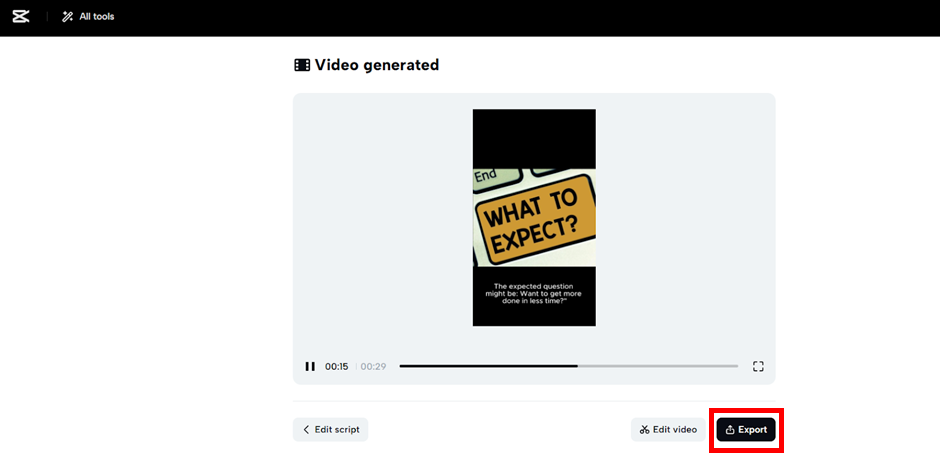Click the CapCut logo icon
The height and width of the screenshot is (453, 940).
[x=21, y=17]
